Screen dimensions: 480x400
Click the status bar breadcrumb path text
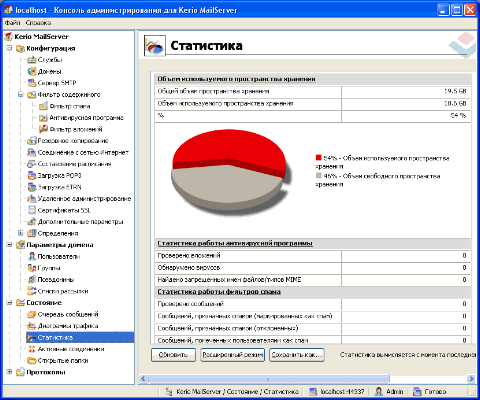tap(237, 391)
